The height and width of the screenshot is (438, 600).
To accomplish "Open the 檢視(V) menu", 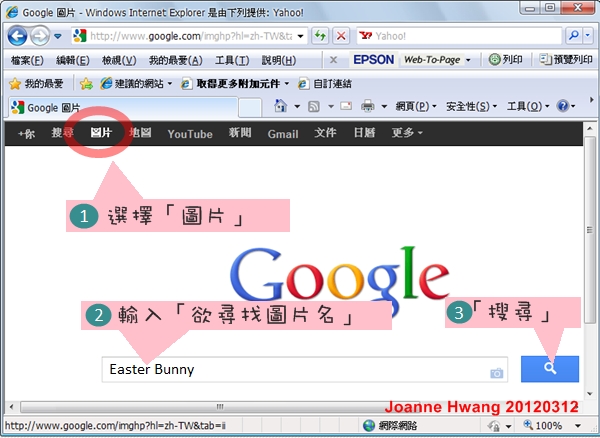I will pos(119,60).
